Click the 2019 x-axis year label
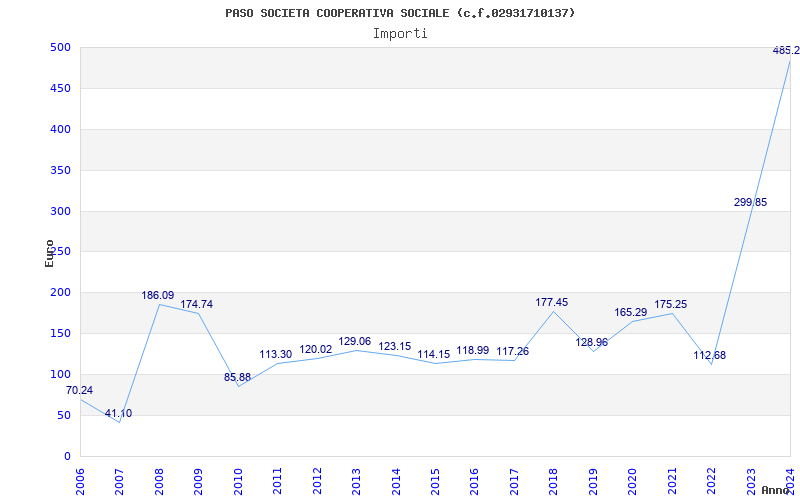 tap(593, 482)
